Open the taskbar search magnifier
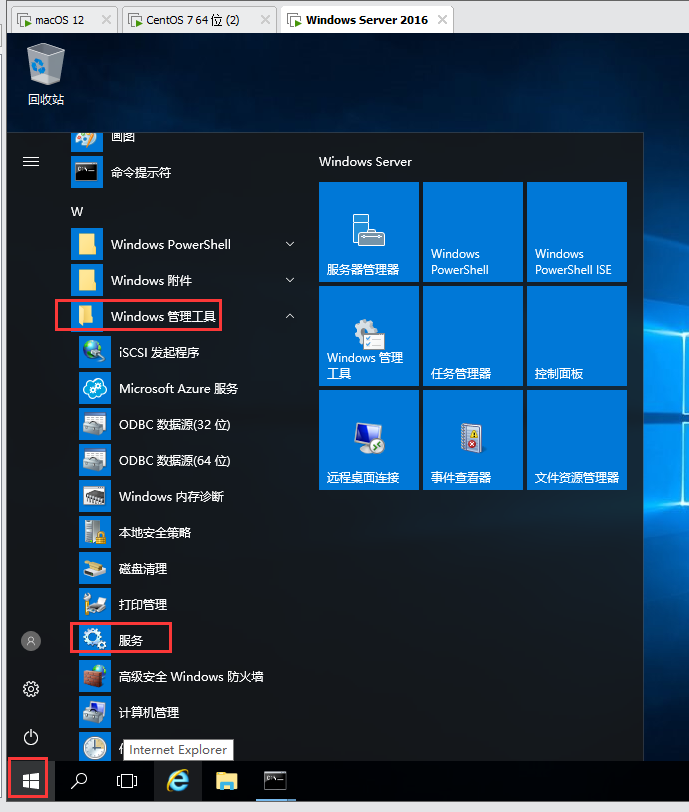The width and height of the screenshot is (689, 812). [79, 780]
